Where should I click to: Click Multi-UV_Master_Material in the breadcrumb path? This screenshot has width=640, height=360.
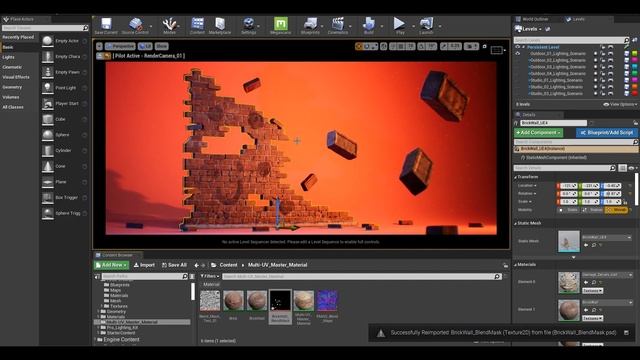(x=278, y=265)
